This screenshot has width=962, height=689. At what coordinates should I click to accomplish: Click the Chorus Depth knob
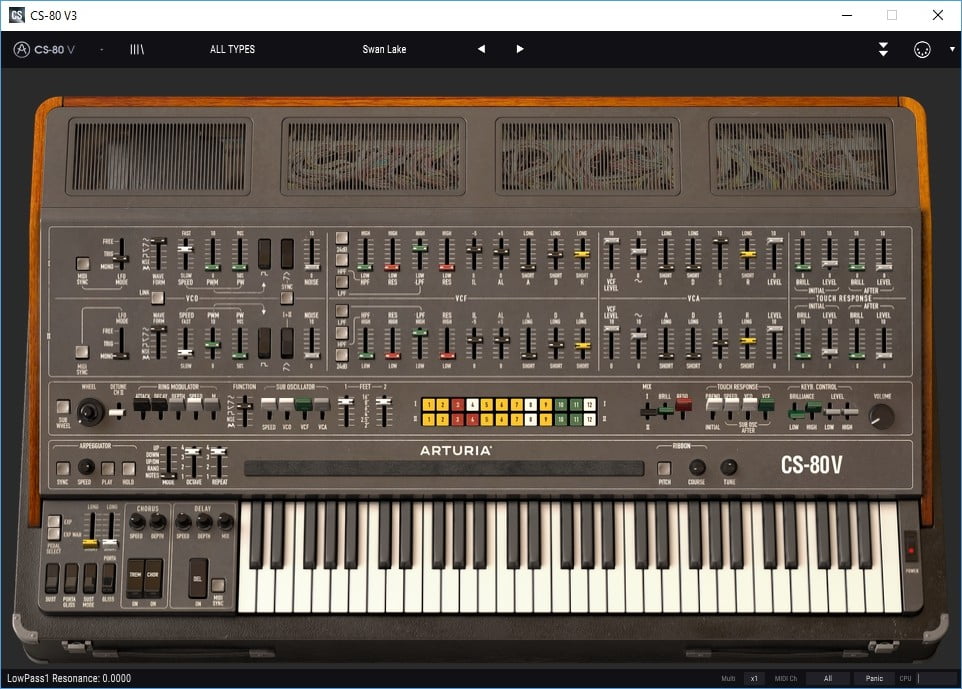coord(158,522)
